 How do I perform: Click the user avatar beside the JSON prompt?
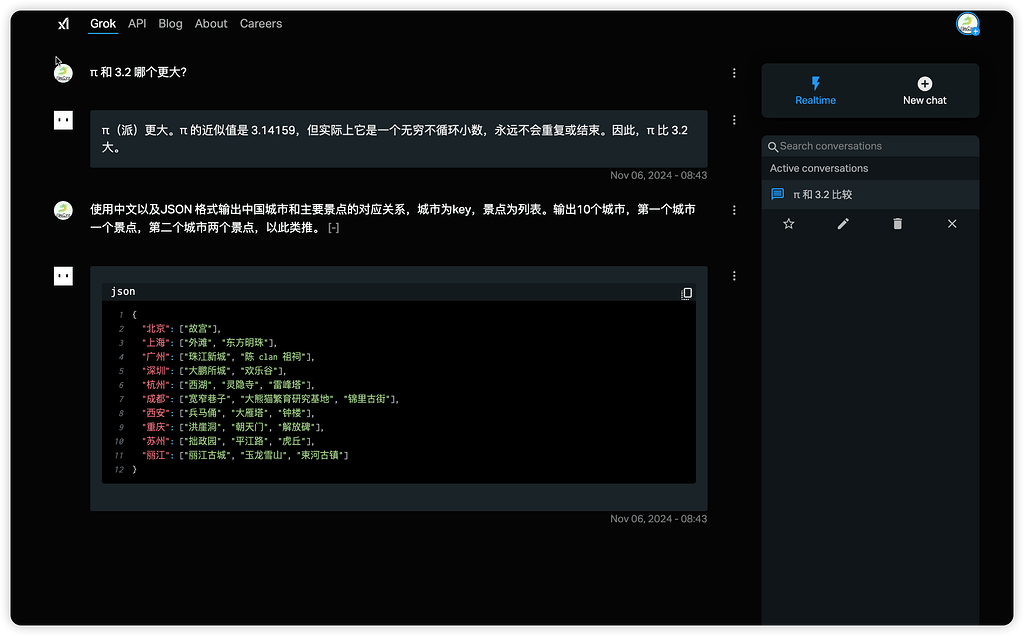pos(63,210)
